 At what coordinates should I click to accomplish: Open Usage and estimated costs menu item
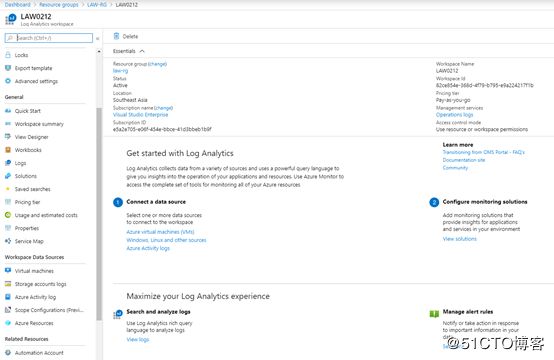[x=45, y=215]
